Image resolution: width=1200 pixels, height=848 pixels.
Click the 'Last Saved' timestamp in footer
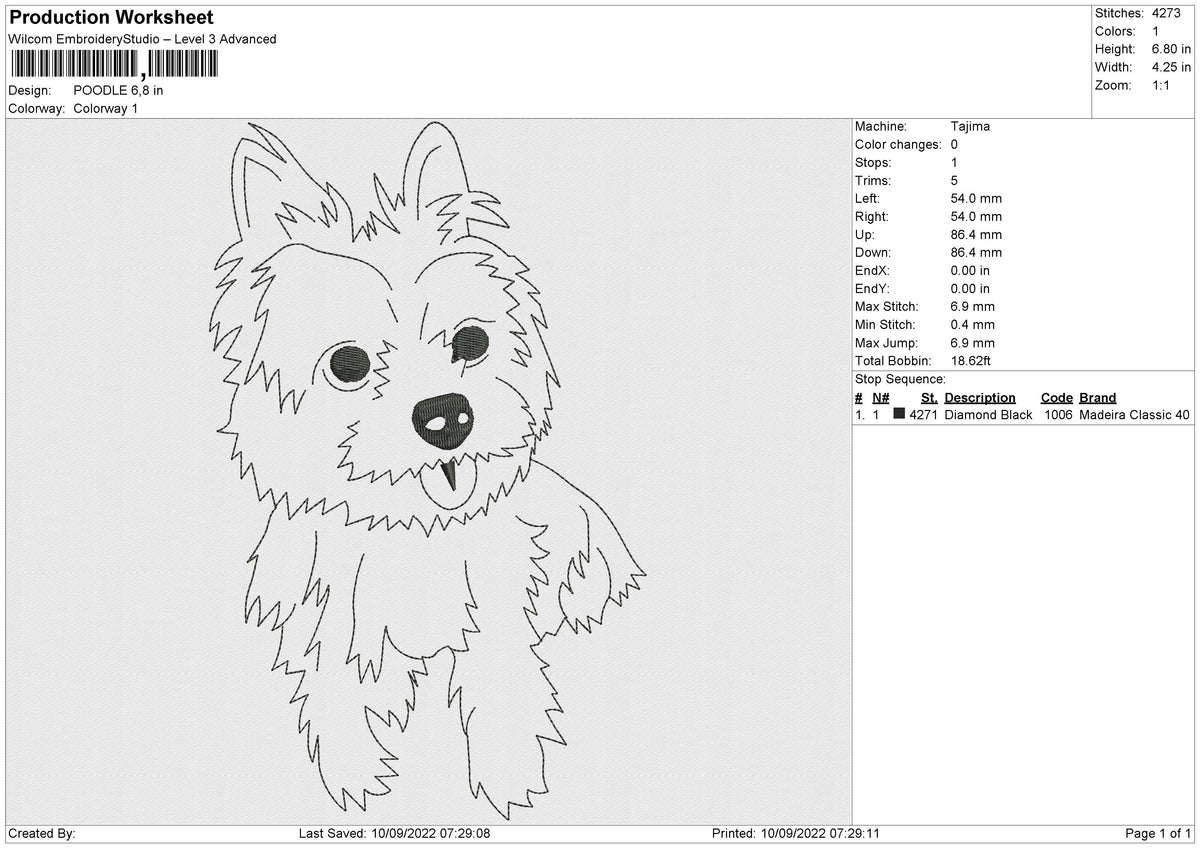394,834
